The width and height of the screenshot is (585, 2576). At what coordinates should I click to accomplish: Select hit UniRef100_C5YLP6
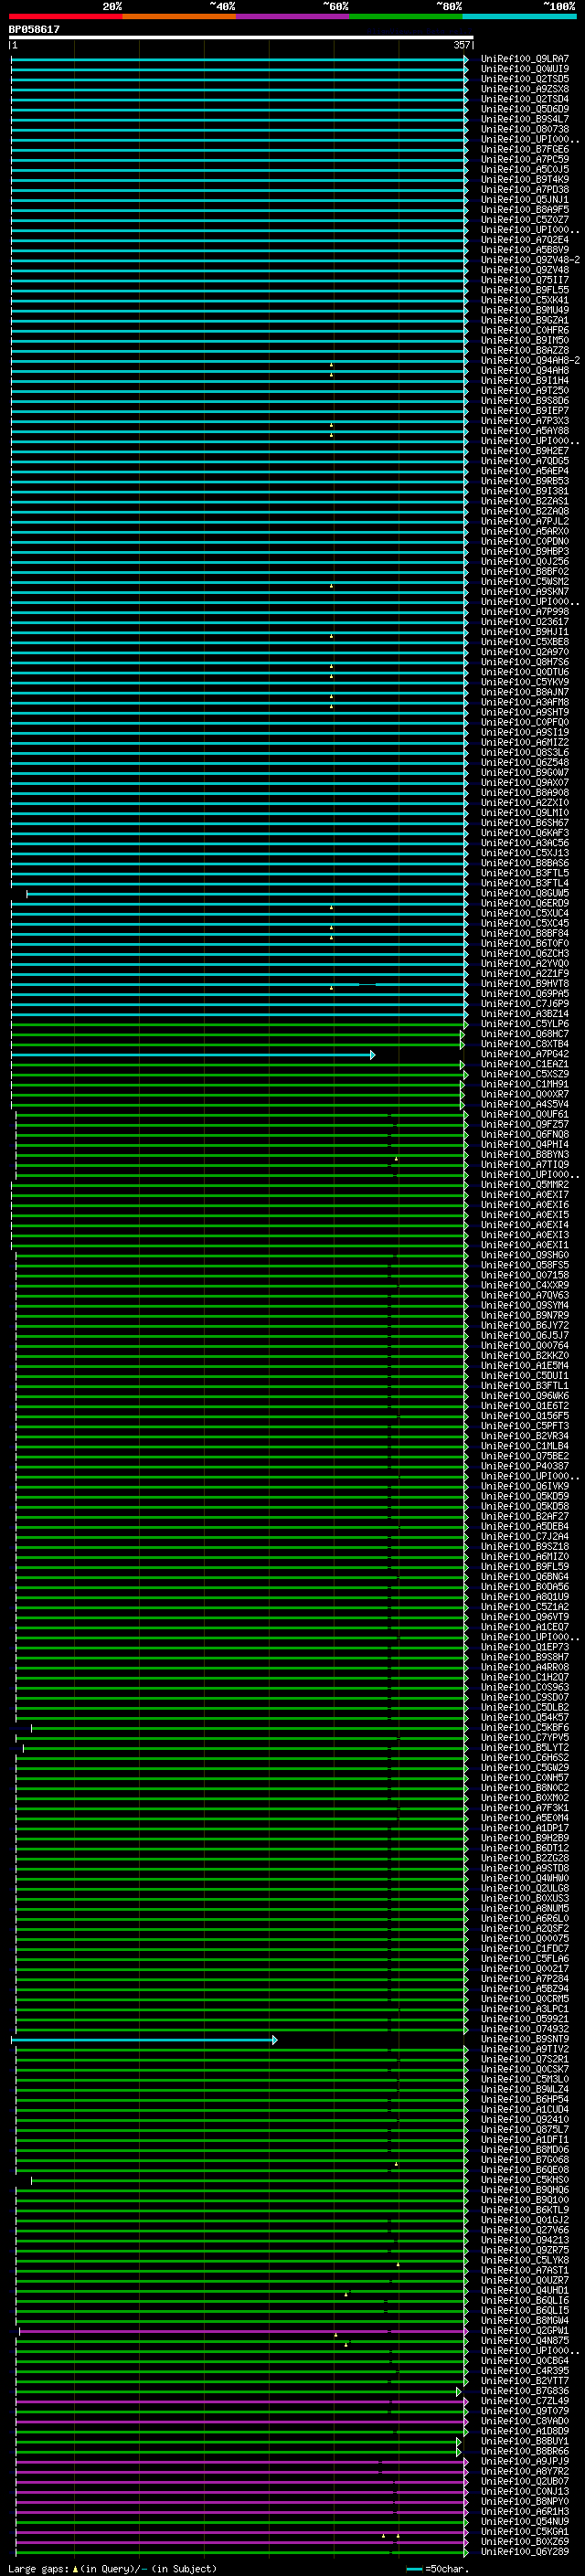pos(525,1024)
